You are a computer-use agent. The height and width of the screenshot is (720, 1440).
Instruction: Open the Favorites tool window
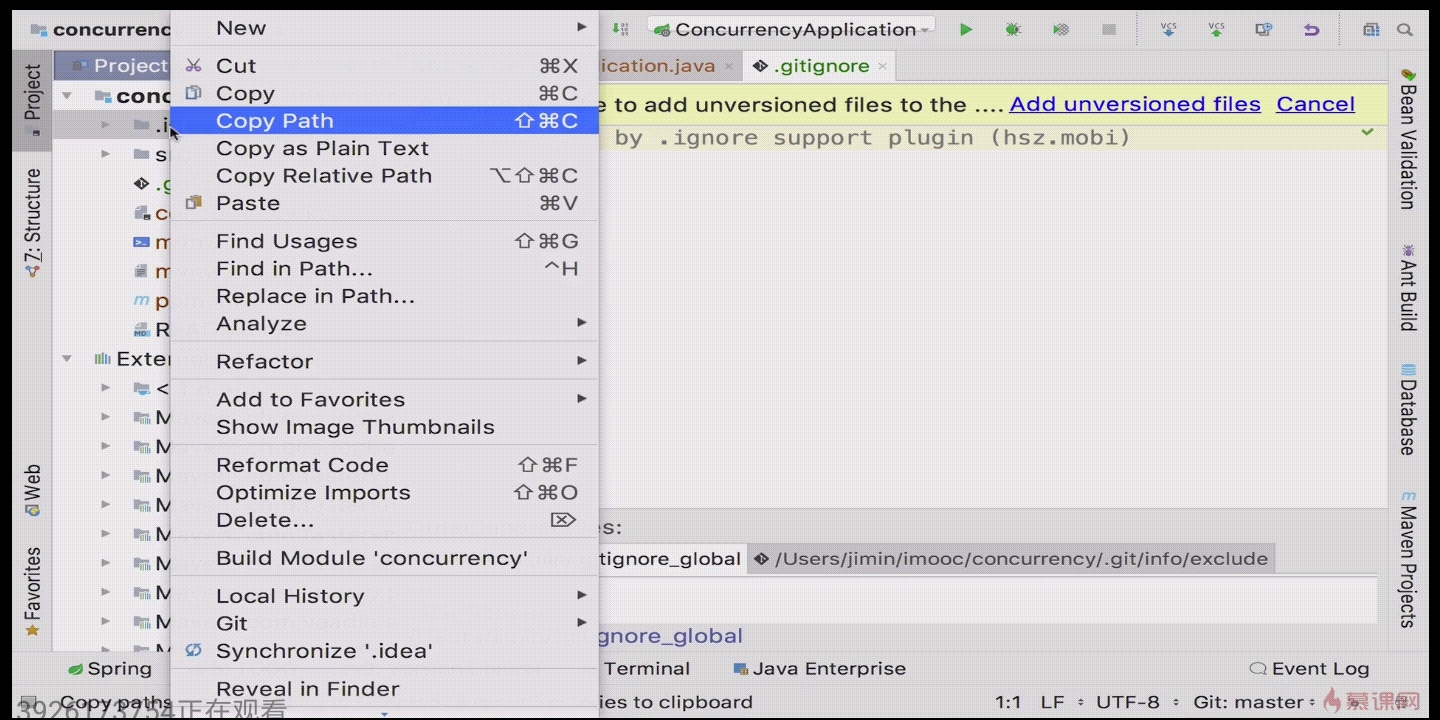pos(32,593)
